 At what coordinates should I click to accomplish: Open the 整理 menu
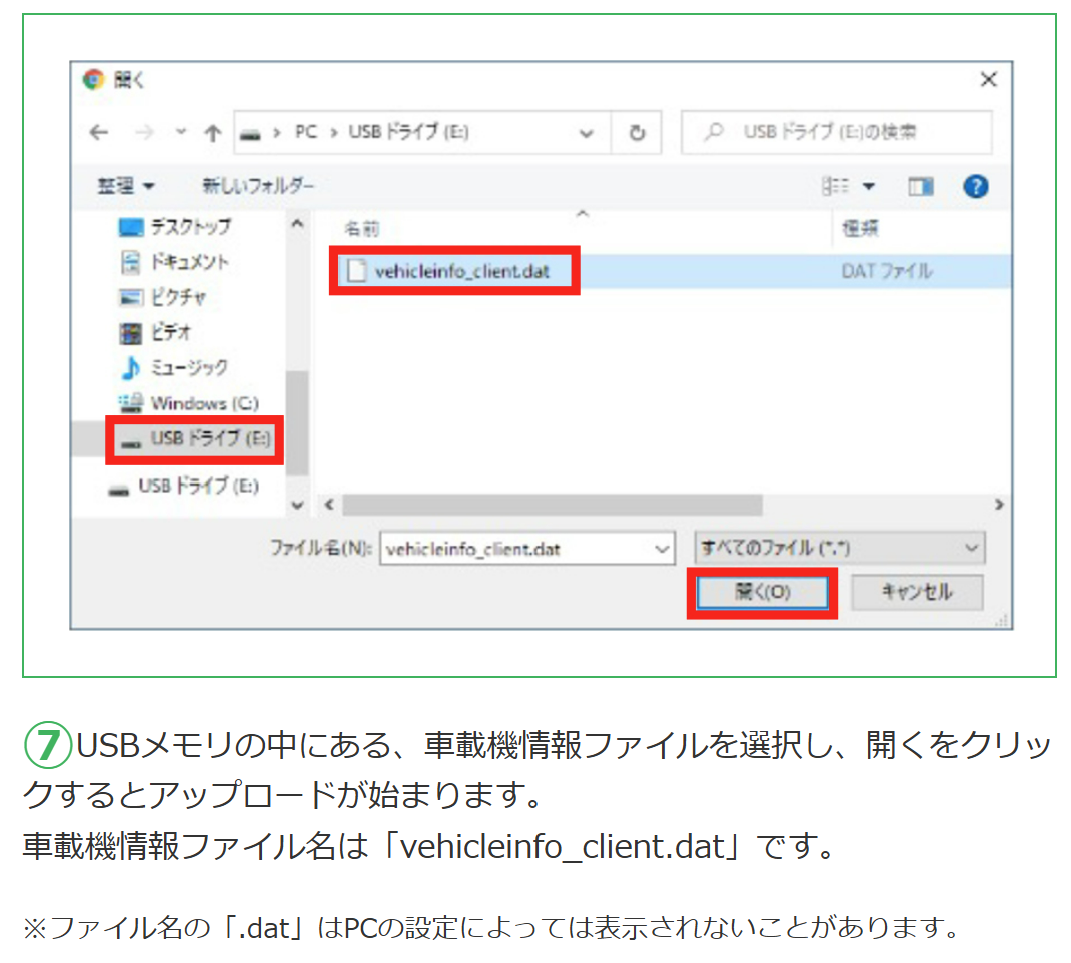pos(126,186)
